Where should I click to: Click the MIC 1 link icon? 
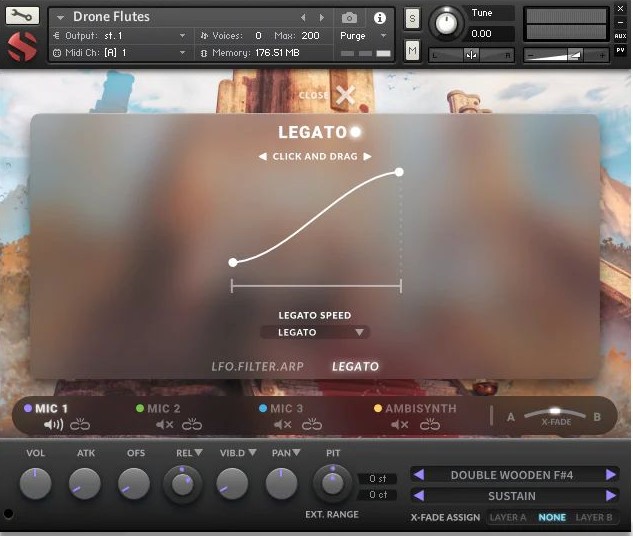tap(80, 424)
